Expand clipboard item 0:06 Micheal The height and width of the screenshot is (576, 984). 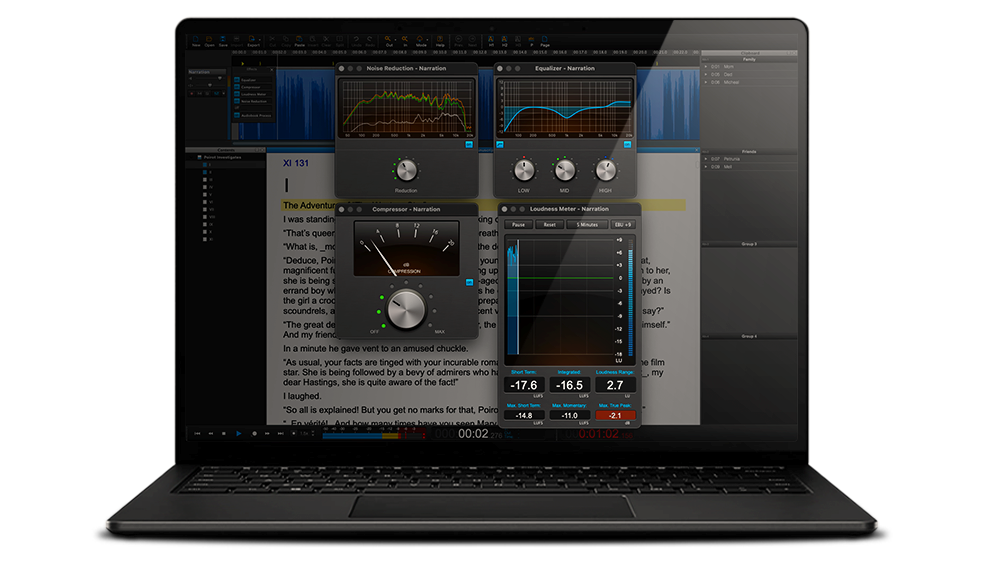[705, 82]
